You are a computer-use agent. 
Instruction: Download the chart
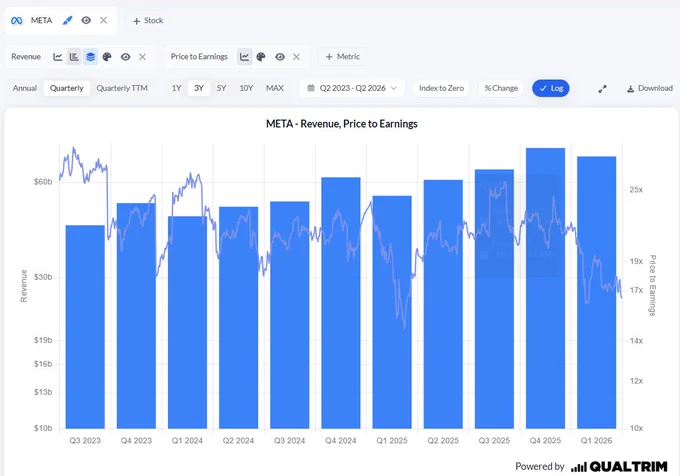[x=649, y=88]
